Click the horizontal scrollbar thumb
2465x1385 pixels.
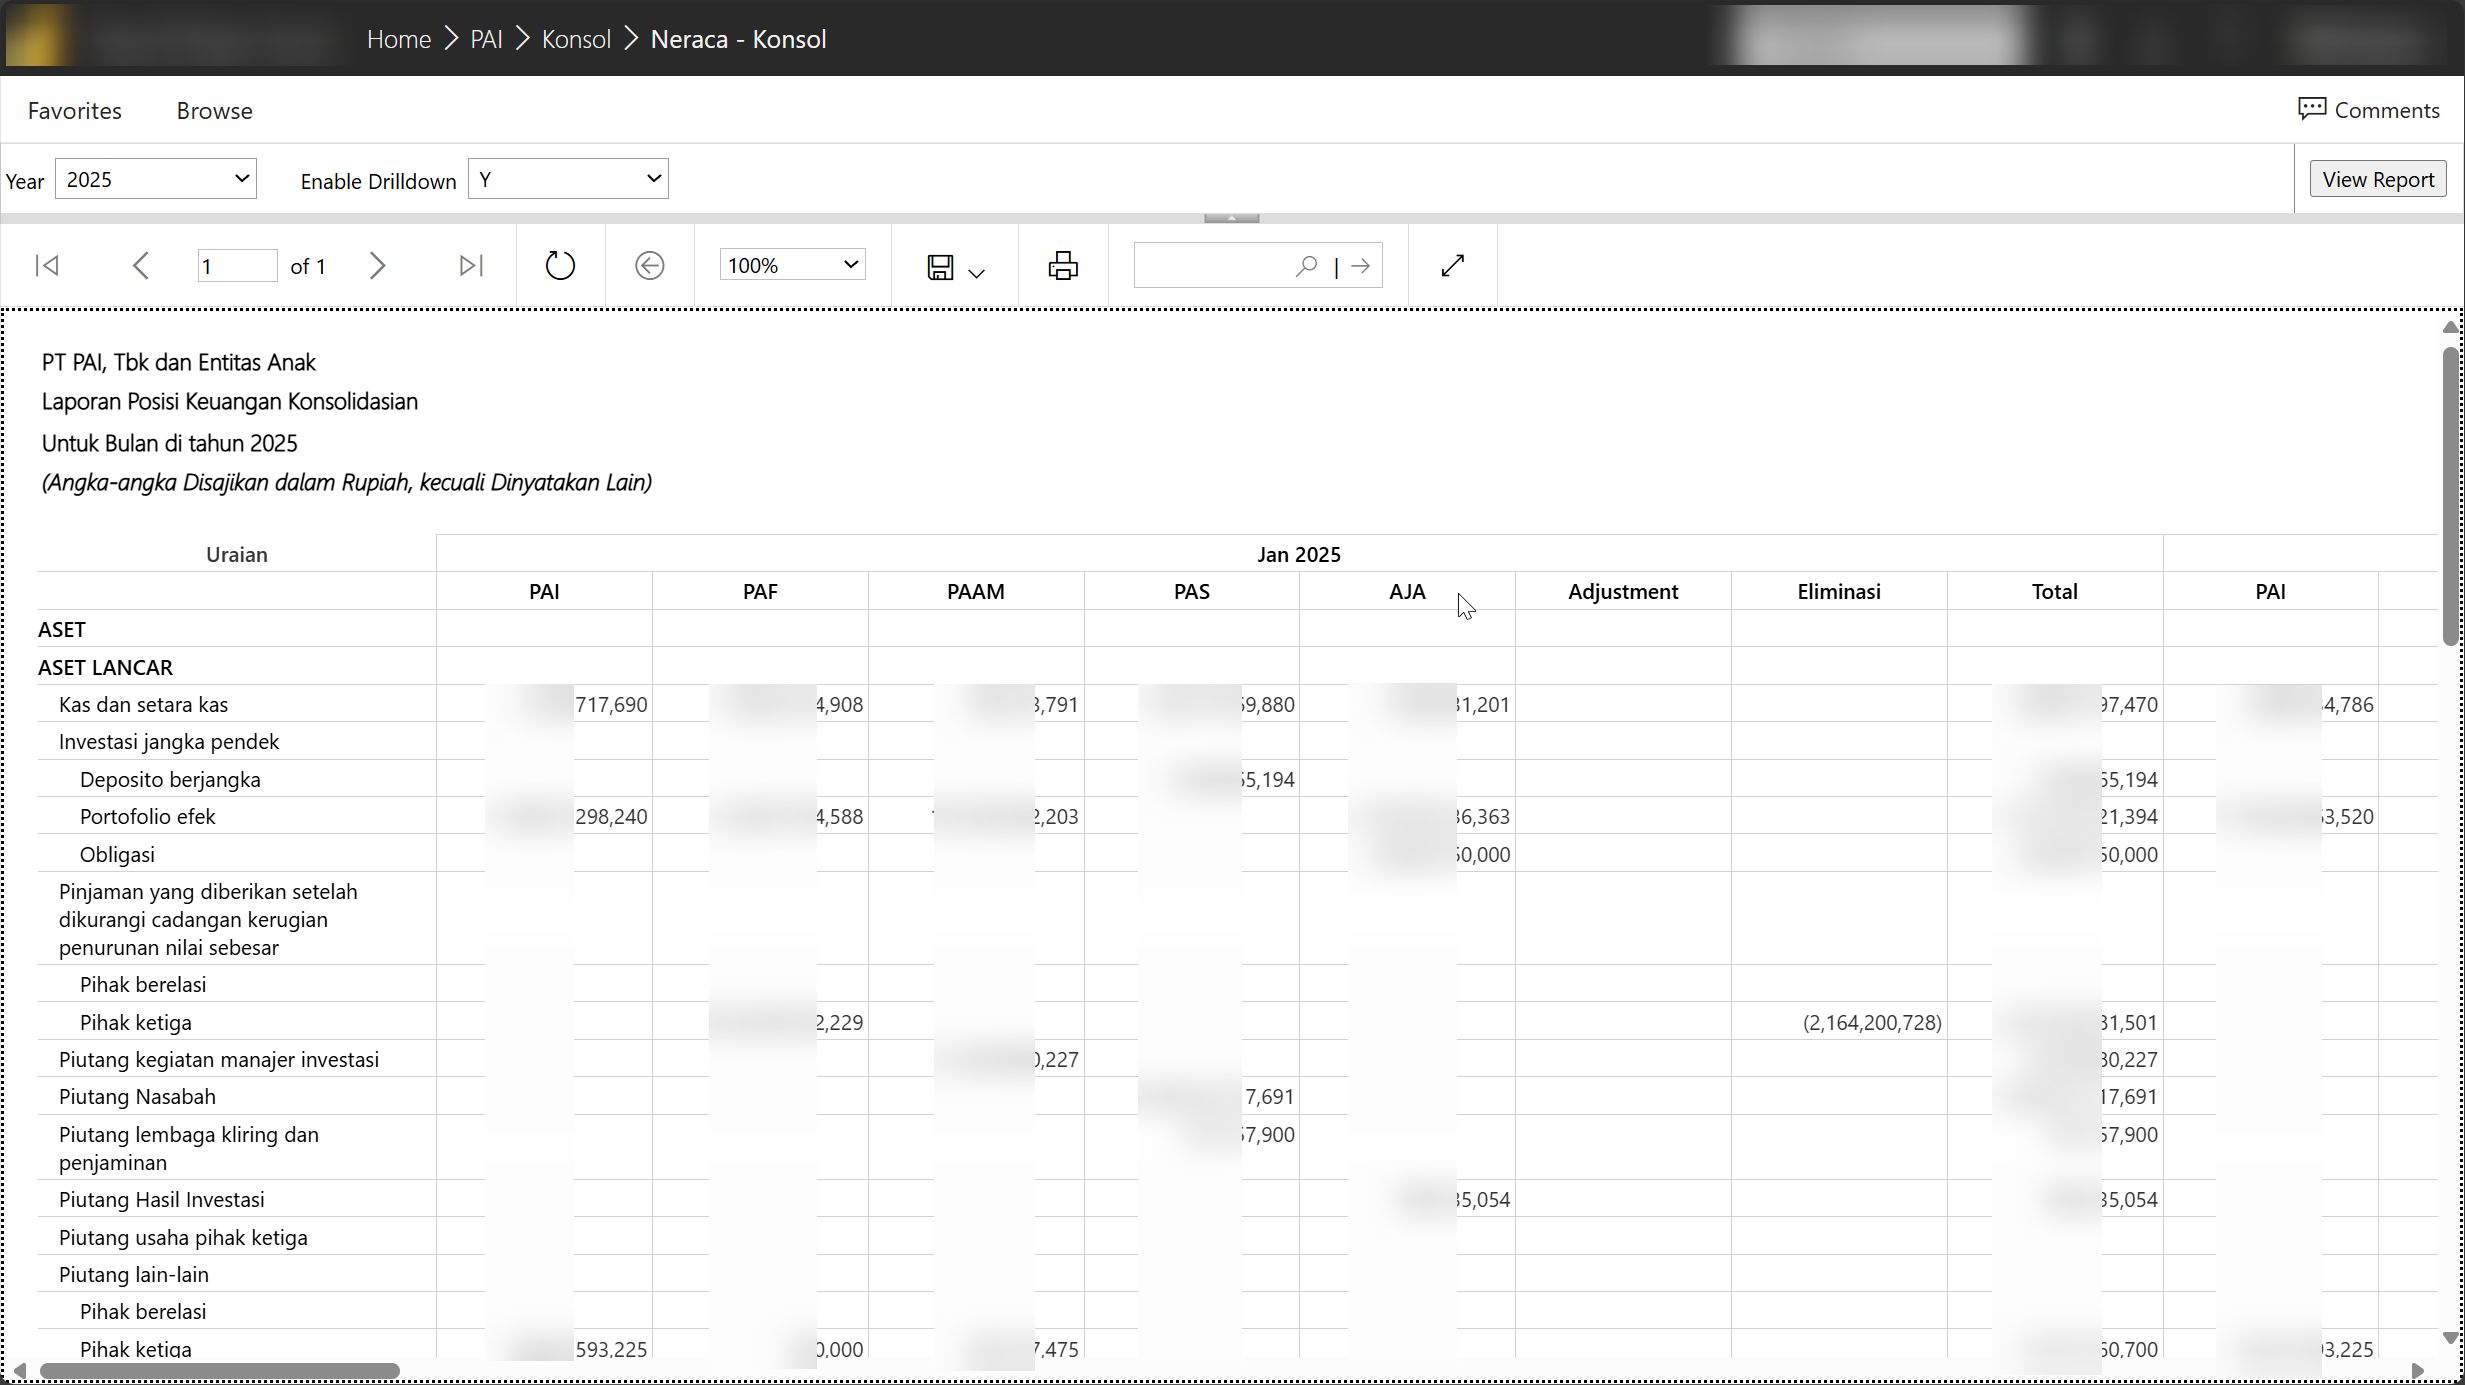pyautogui.click(x=220, y=1370)
